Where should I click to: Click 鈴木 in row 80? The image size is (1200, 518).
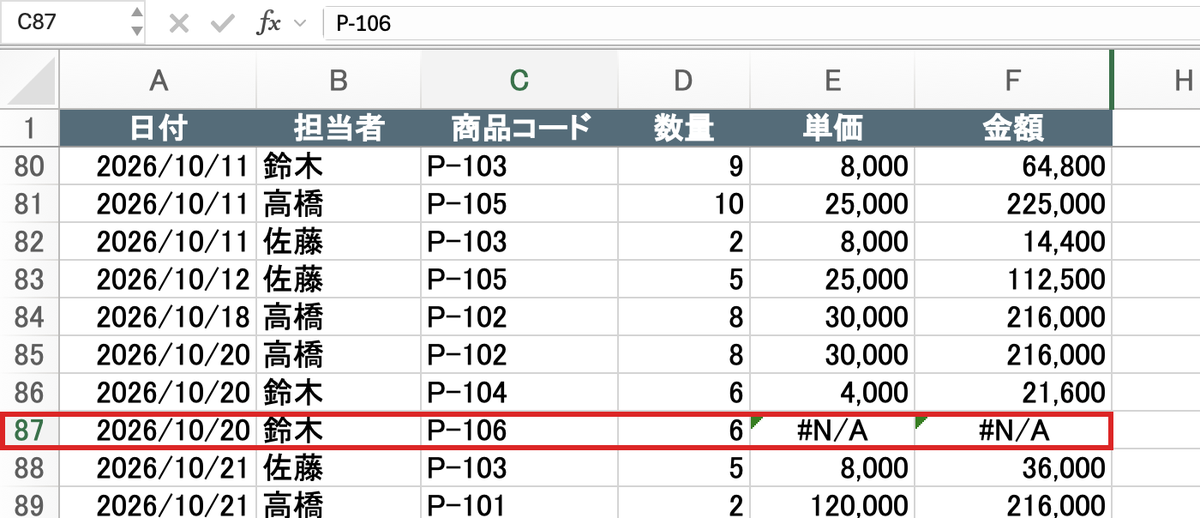point(338,165)
